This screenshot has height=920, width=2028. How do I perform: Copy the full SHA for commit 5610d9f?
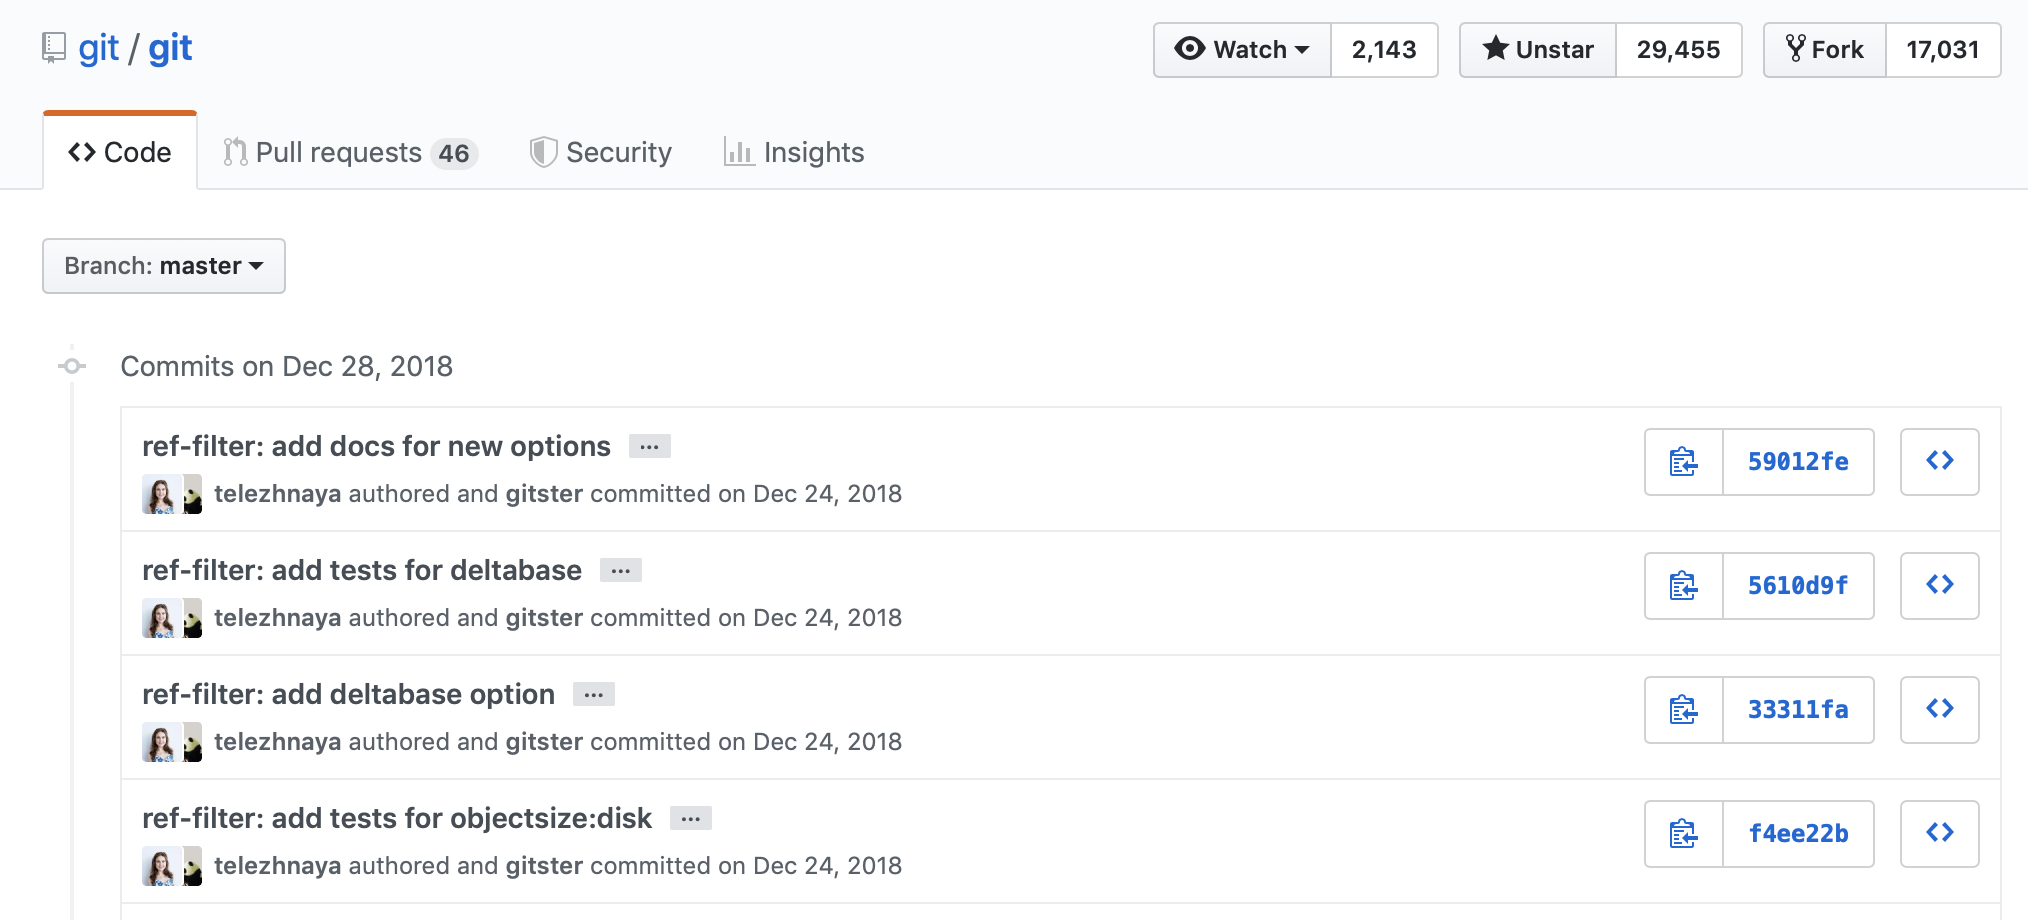click(x=1684, y=586)
